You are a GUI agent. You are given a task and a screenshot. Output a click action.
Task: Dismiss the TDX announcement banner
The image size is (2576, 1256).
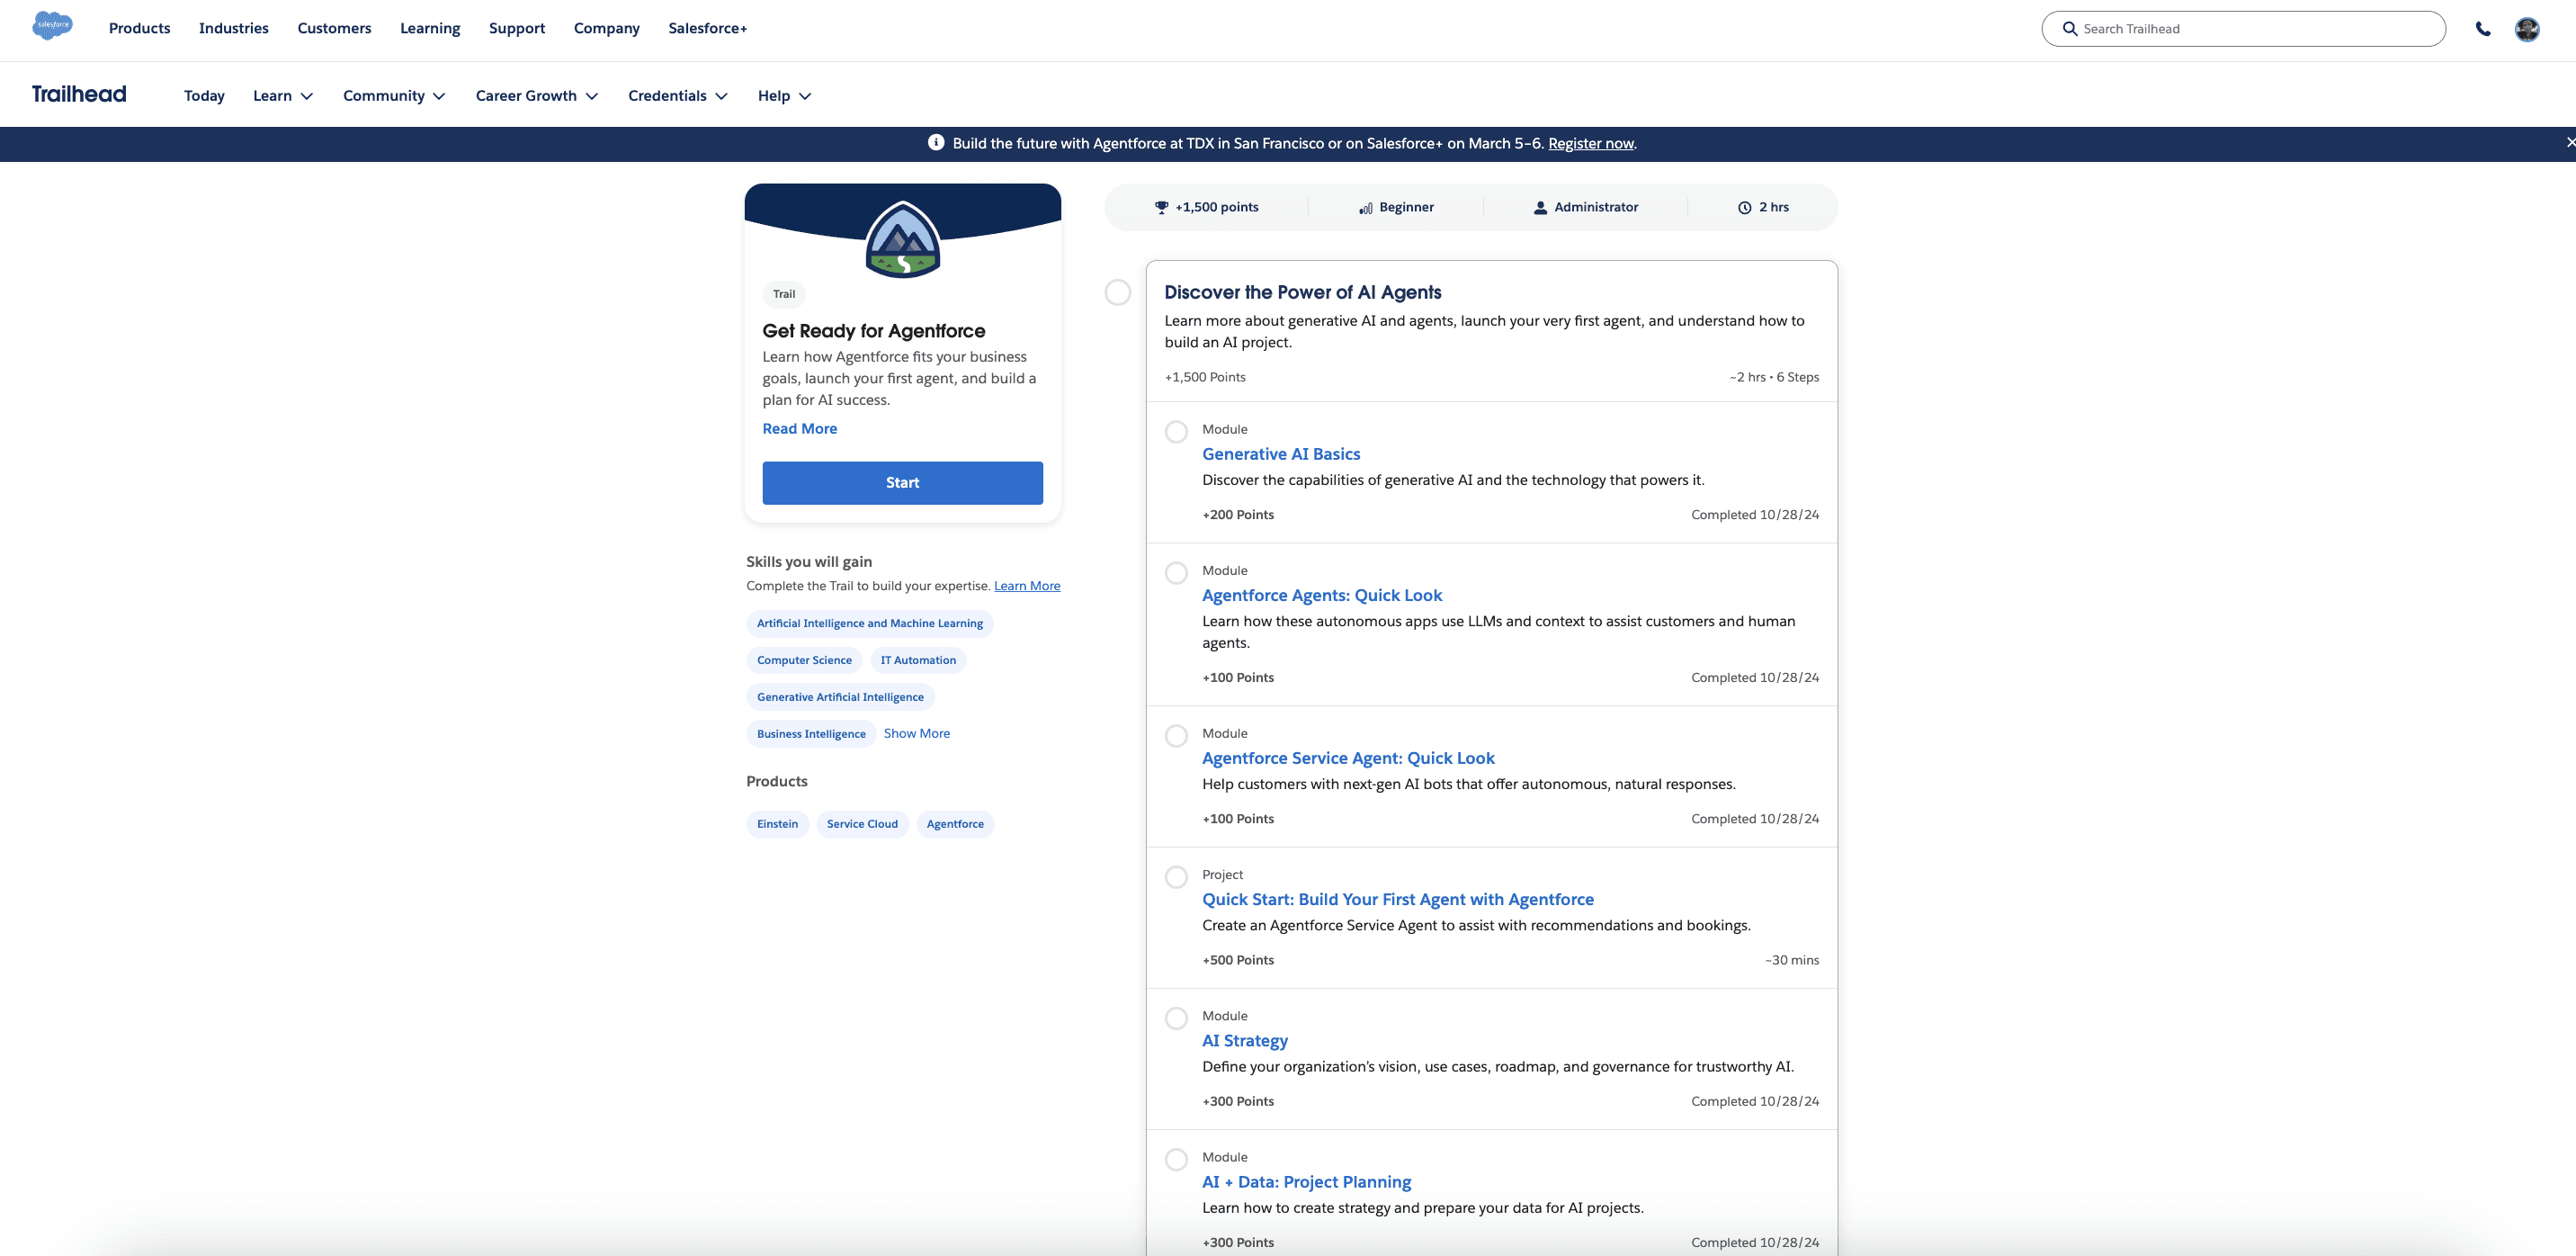click(2569, 142)
